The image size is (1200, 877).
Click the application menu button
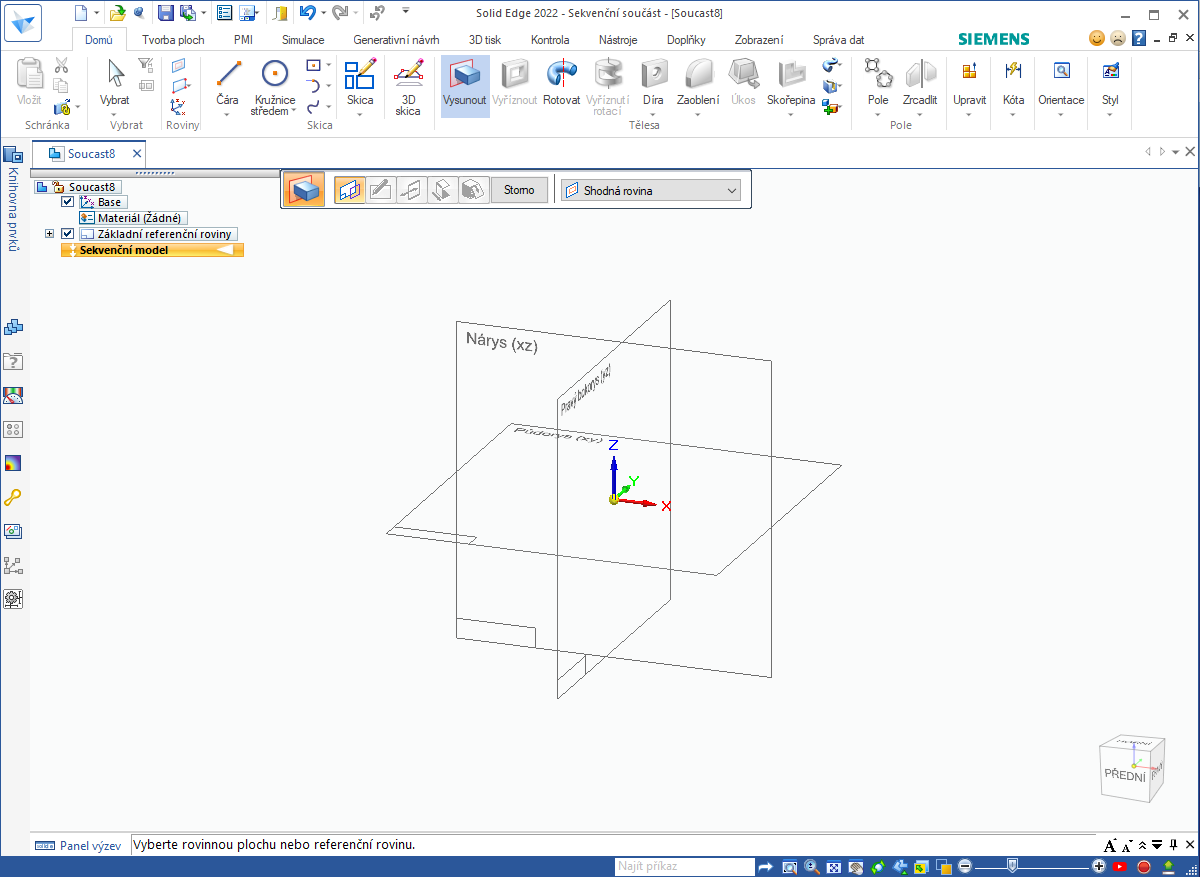click(x=24, y=22)
